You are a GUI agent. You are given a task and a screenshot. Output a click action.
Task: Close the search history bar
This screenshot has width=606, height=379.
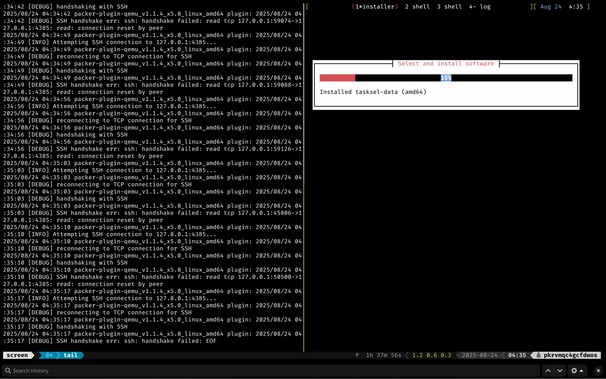(598, 371)
